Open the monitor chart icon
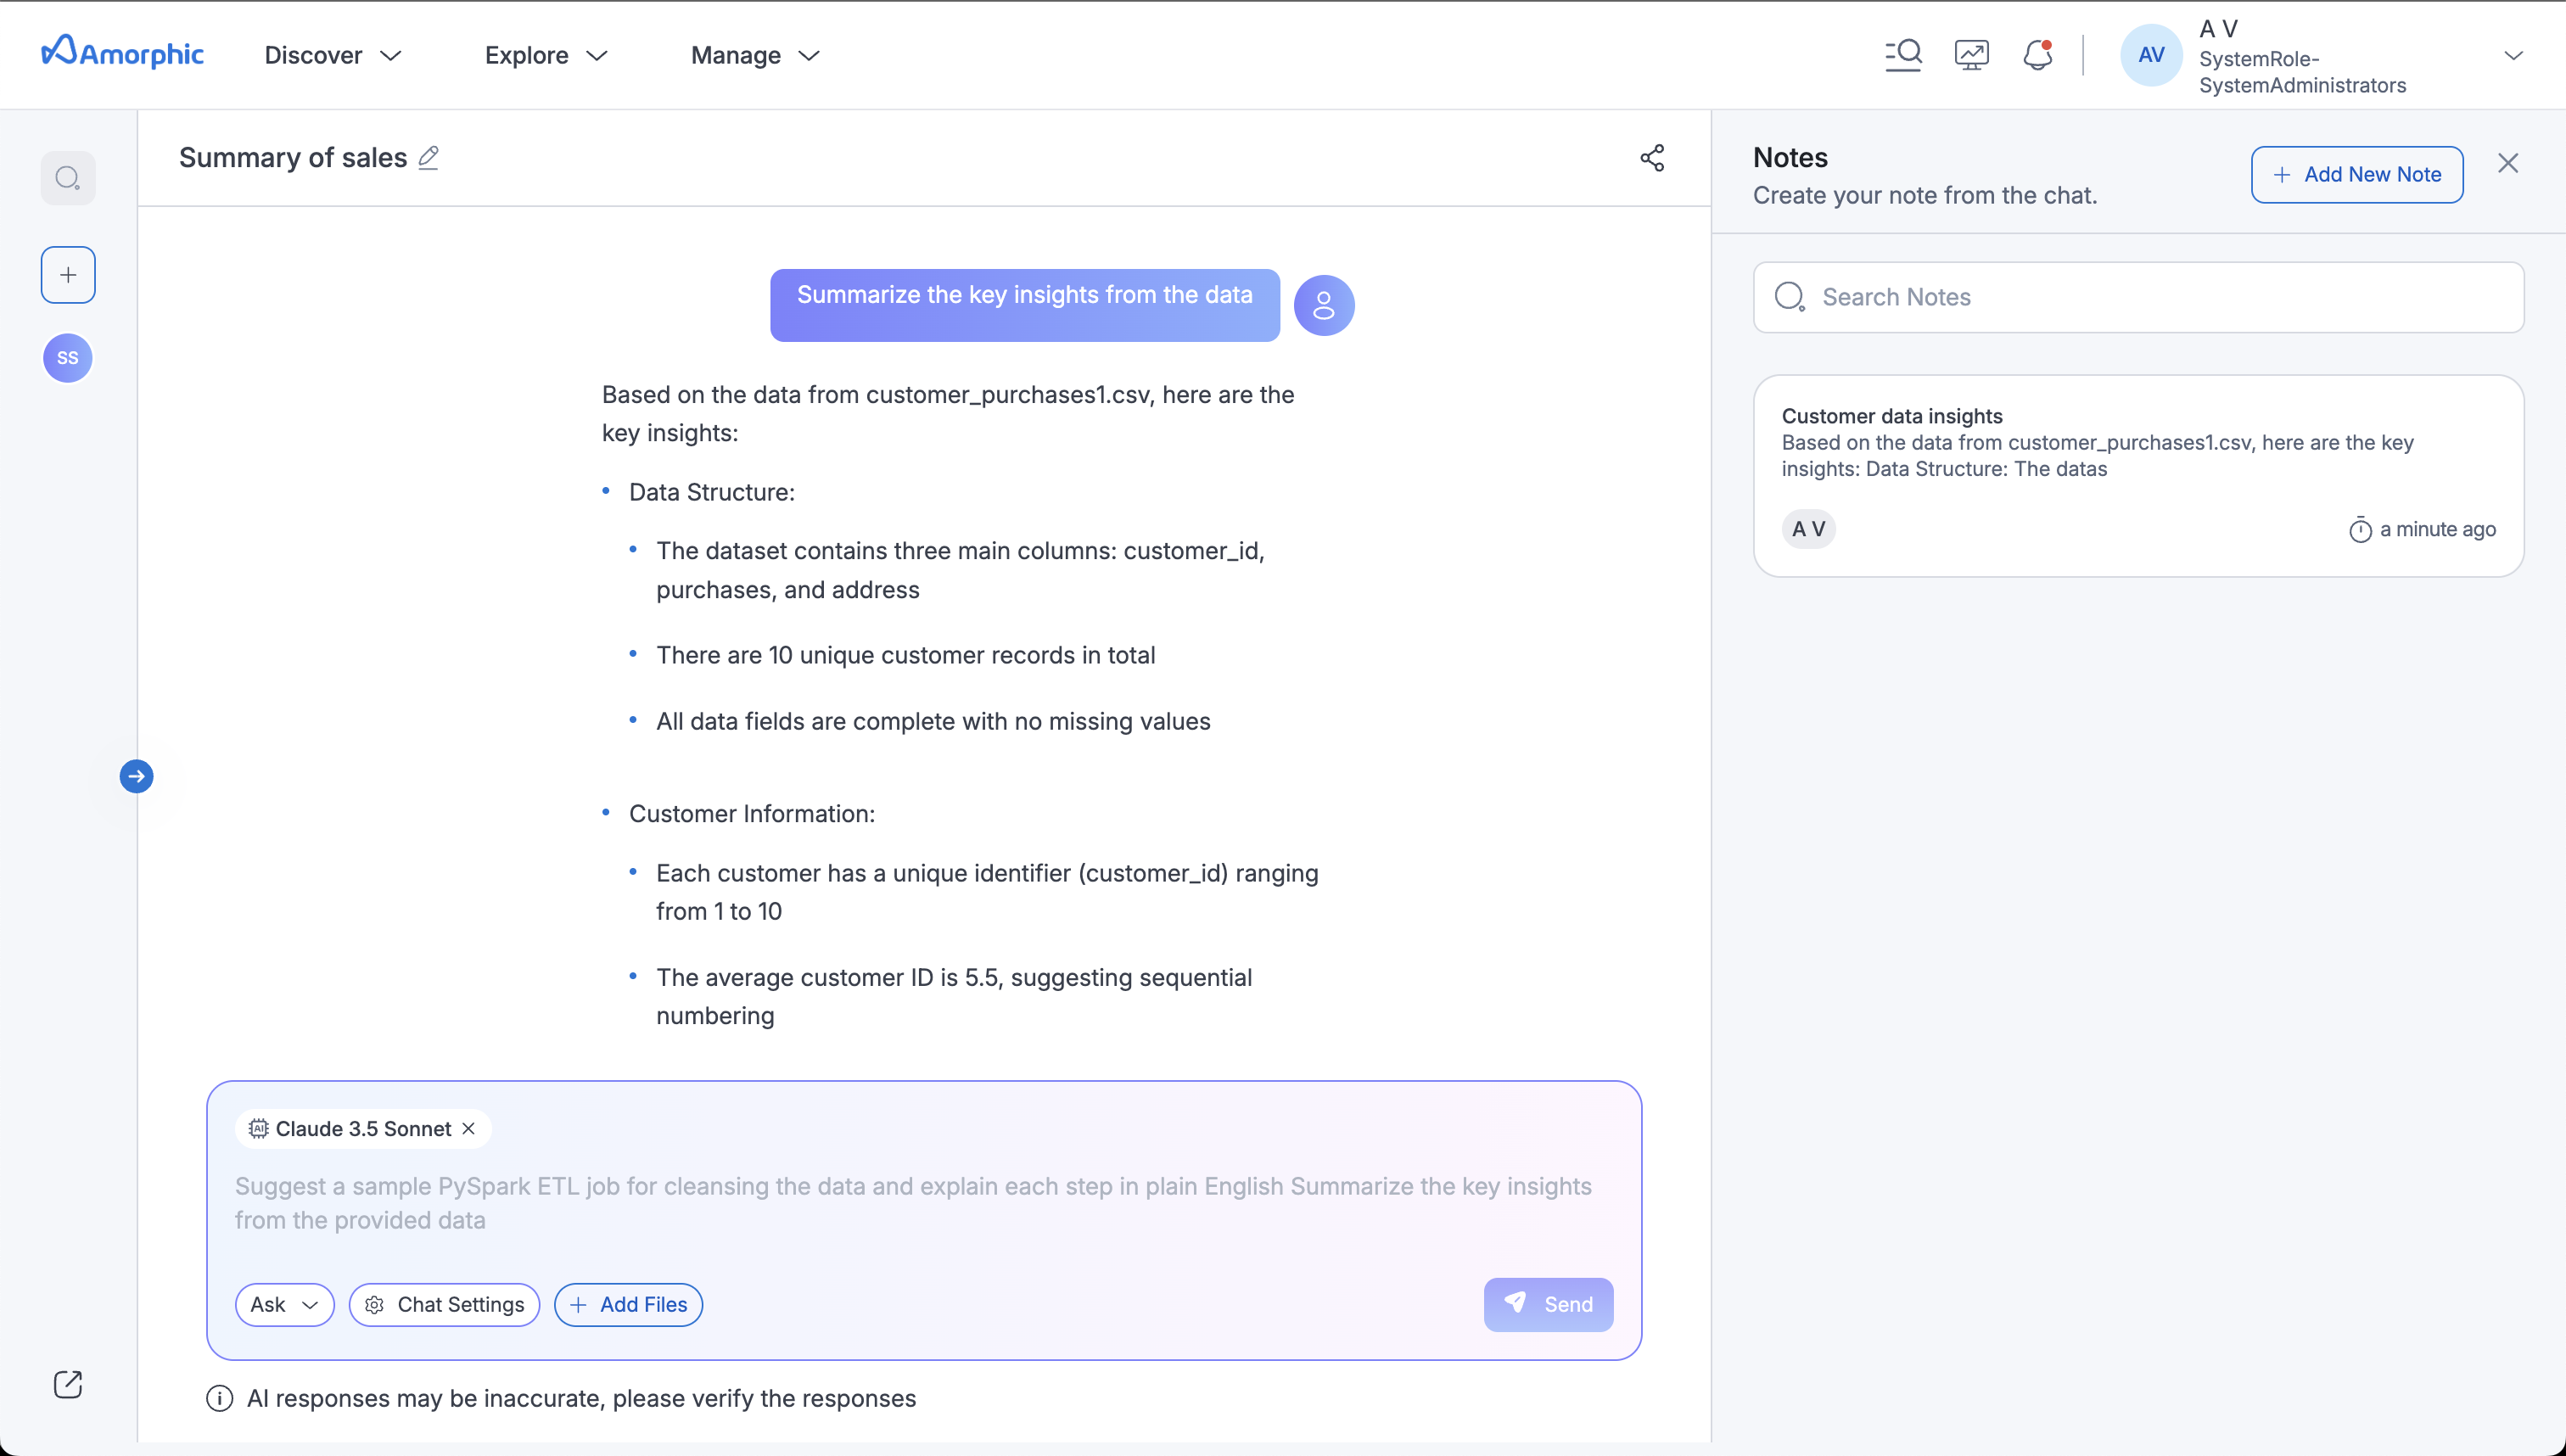Image resolution: width=2566 pixels, height=1456 pixels. 1971,55
